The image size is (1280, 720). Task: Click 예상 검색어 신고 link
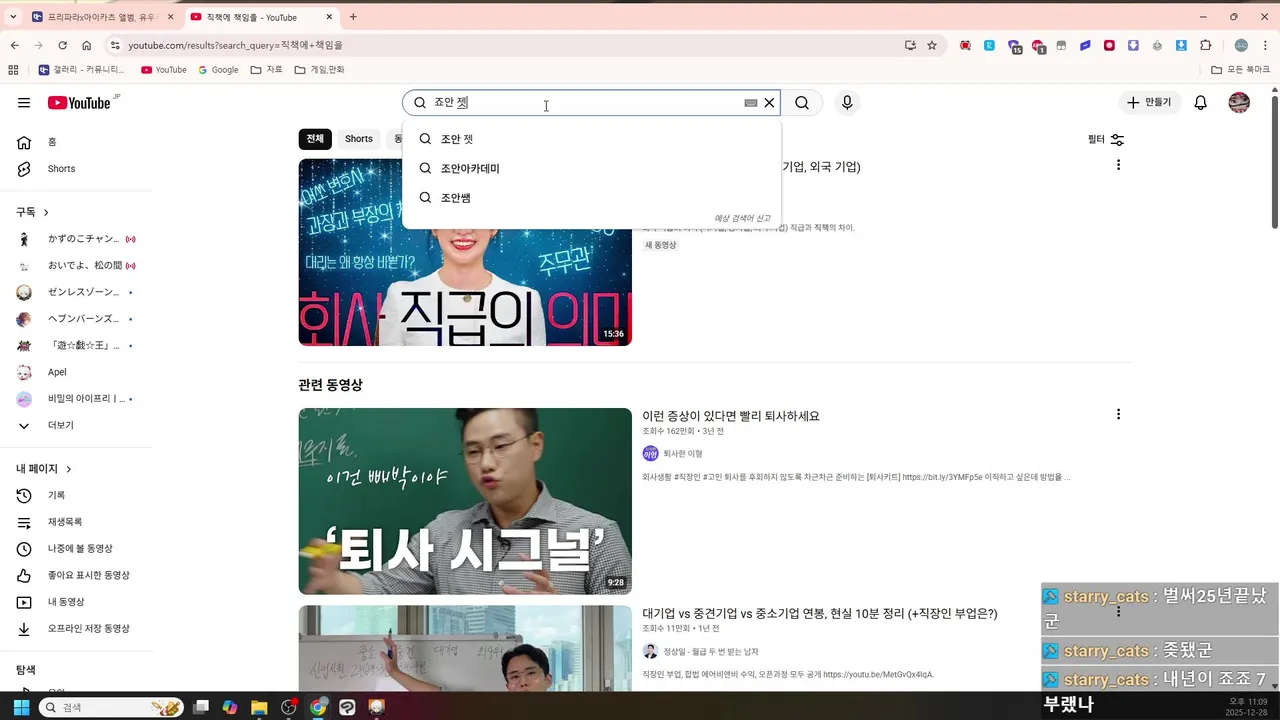[742, 218]
